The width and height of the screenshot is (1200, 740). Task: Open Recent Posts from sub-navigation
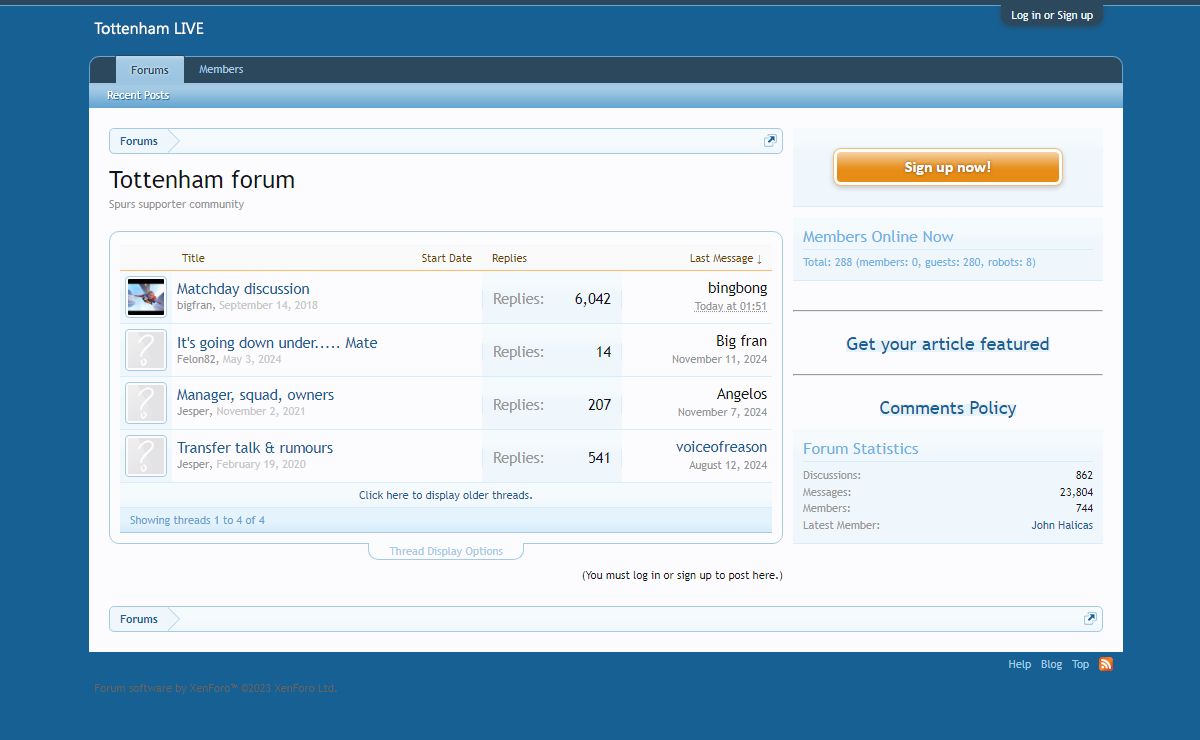[138, 95]
